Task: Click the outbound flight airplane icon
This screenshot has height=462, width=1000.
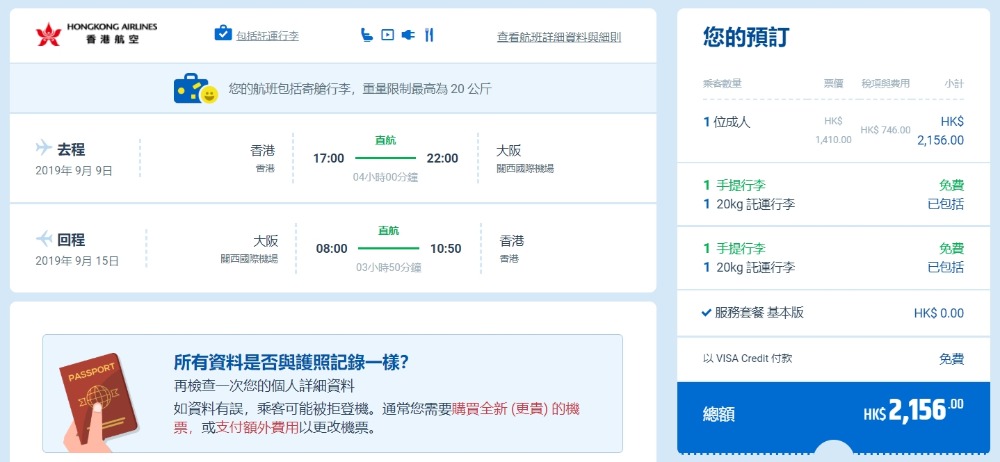Action: [43, 148]
